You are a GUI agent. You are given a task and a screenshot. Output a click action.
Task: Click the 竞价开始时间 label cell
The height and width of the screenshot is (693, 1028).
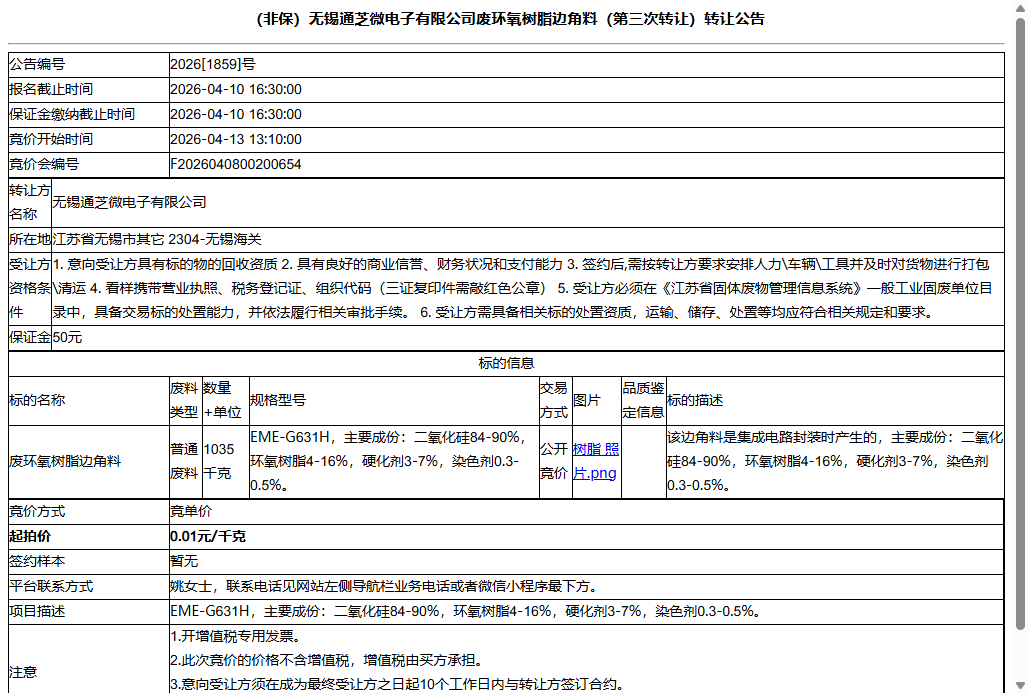click(89, 139)
